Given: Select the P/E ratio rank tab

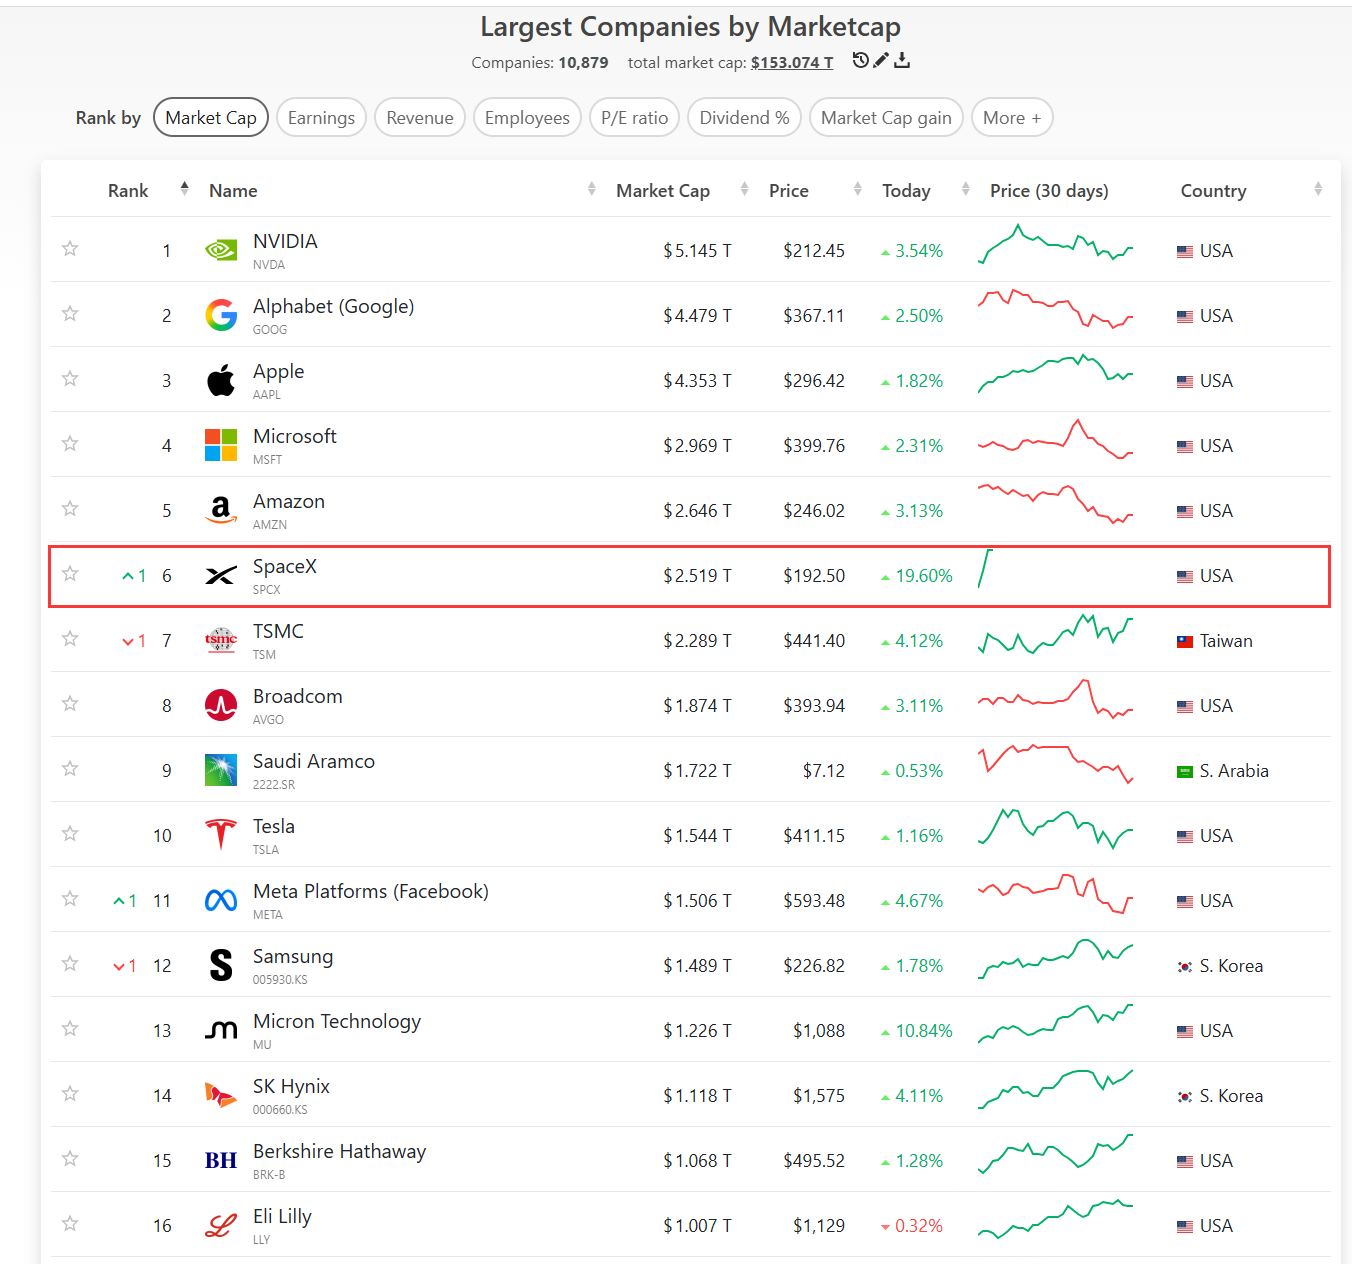Looking at the screenshot, I should pyautogui.click(x=634, y=118).
